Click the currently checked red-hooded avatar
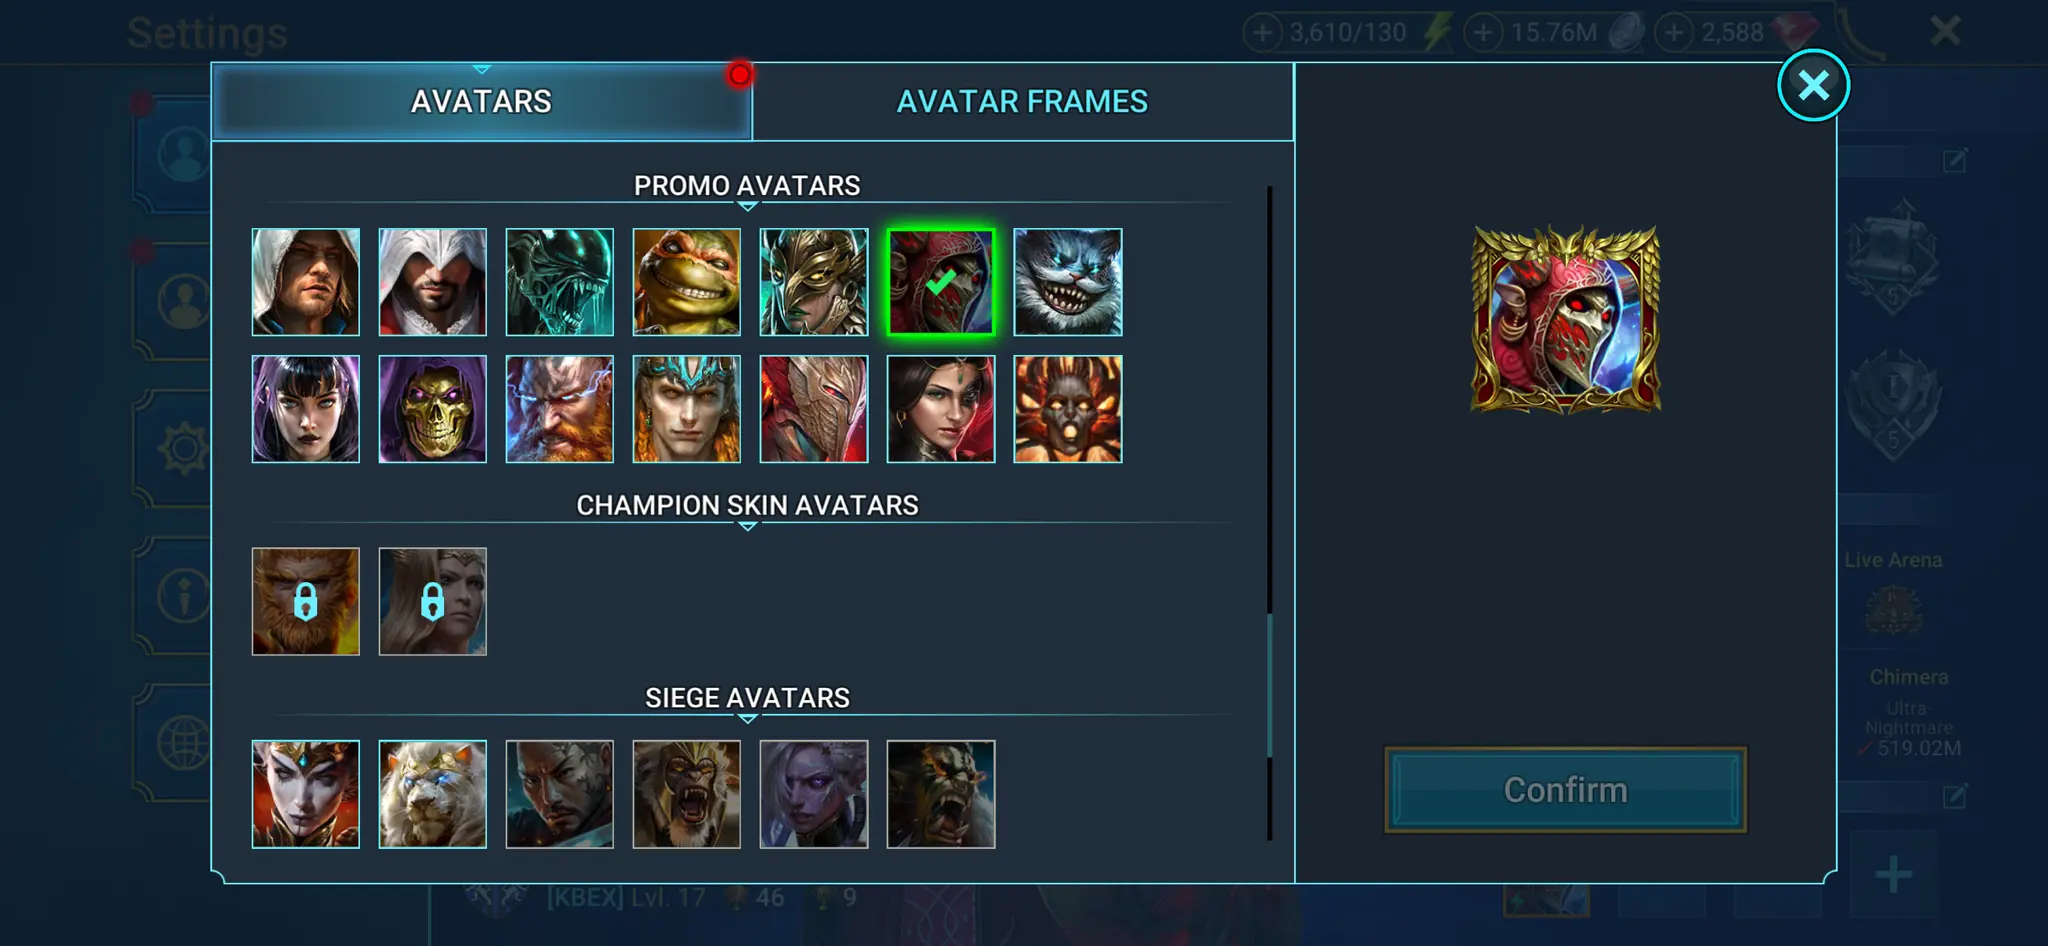The height and width of the screenshot is (946, 2048). pos(940,282)
